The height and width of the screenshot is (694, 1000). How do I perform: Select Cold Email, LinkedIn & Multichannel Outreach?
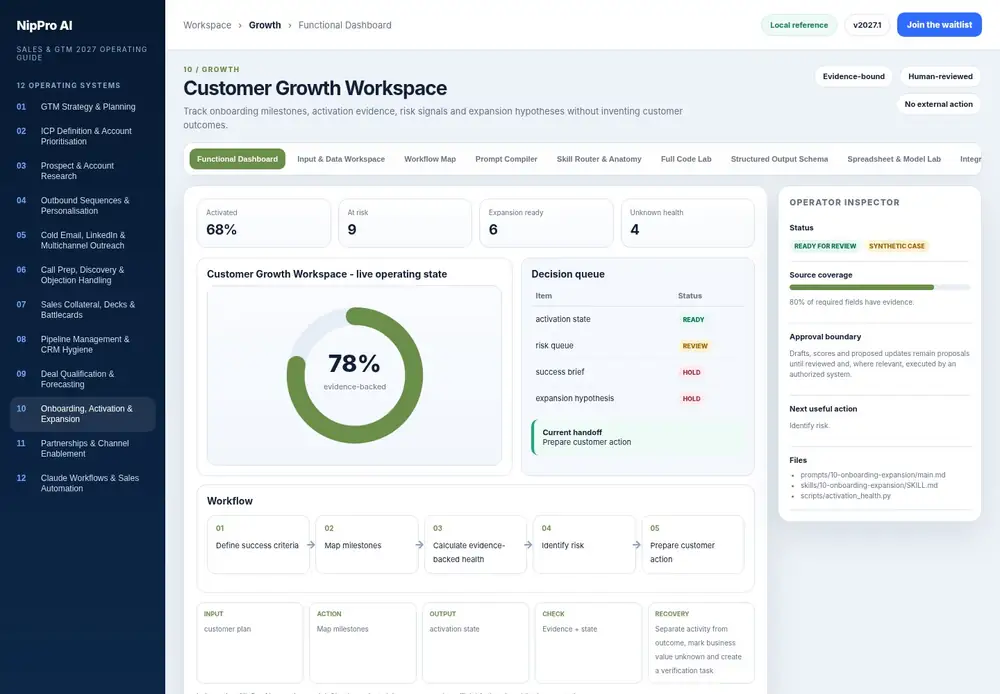[82, 240]
